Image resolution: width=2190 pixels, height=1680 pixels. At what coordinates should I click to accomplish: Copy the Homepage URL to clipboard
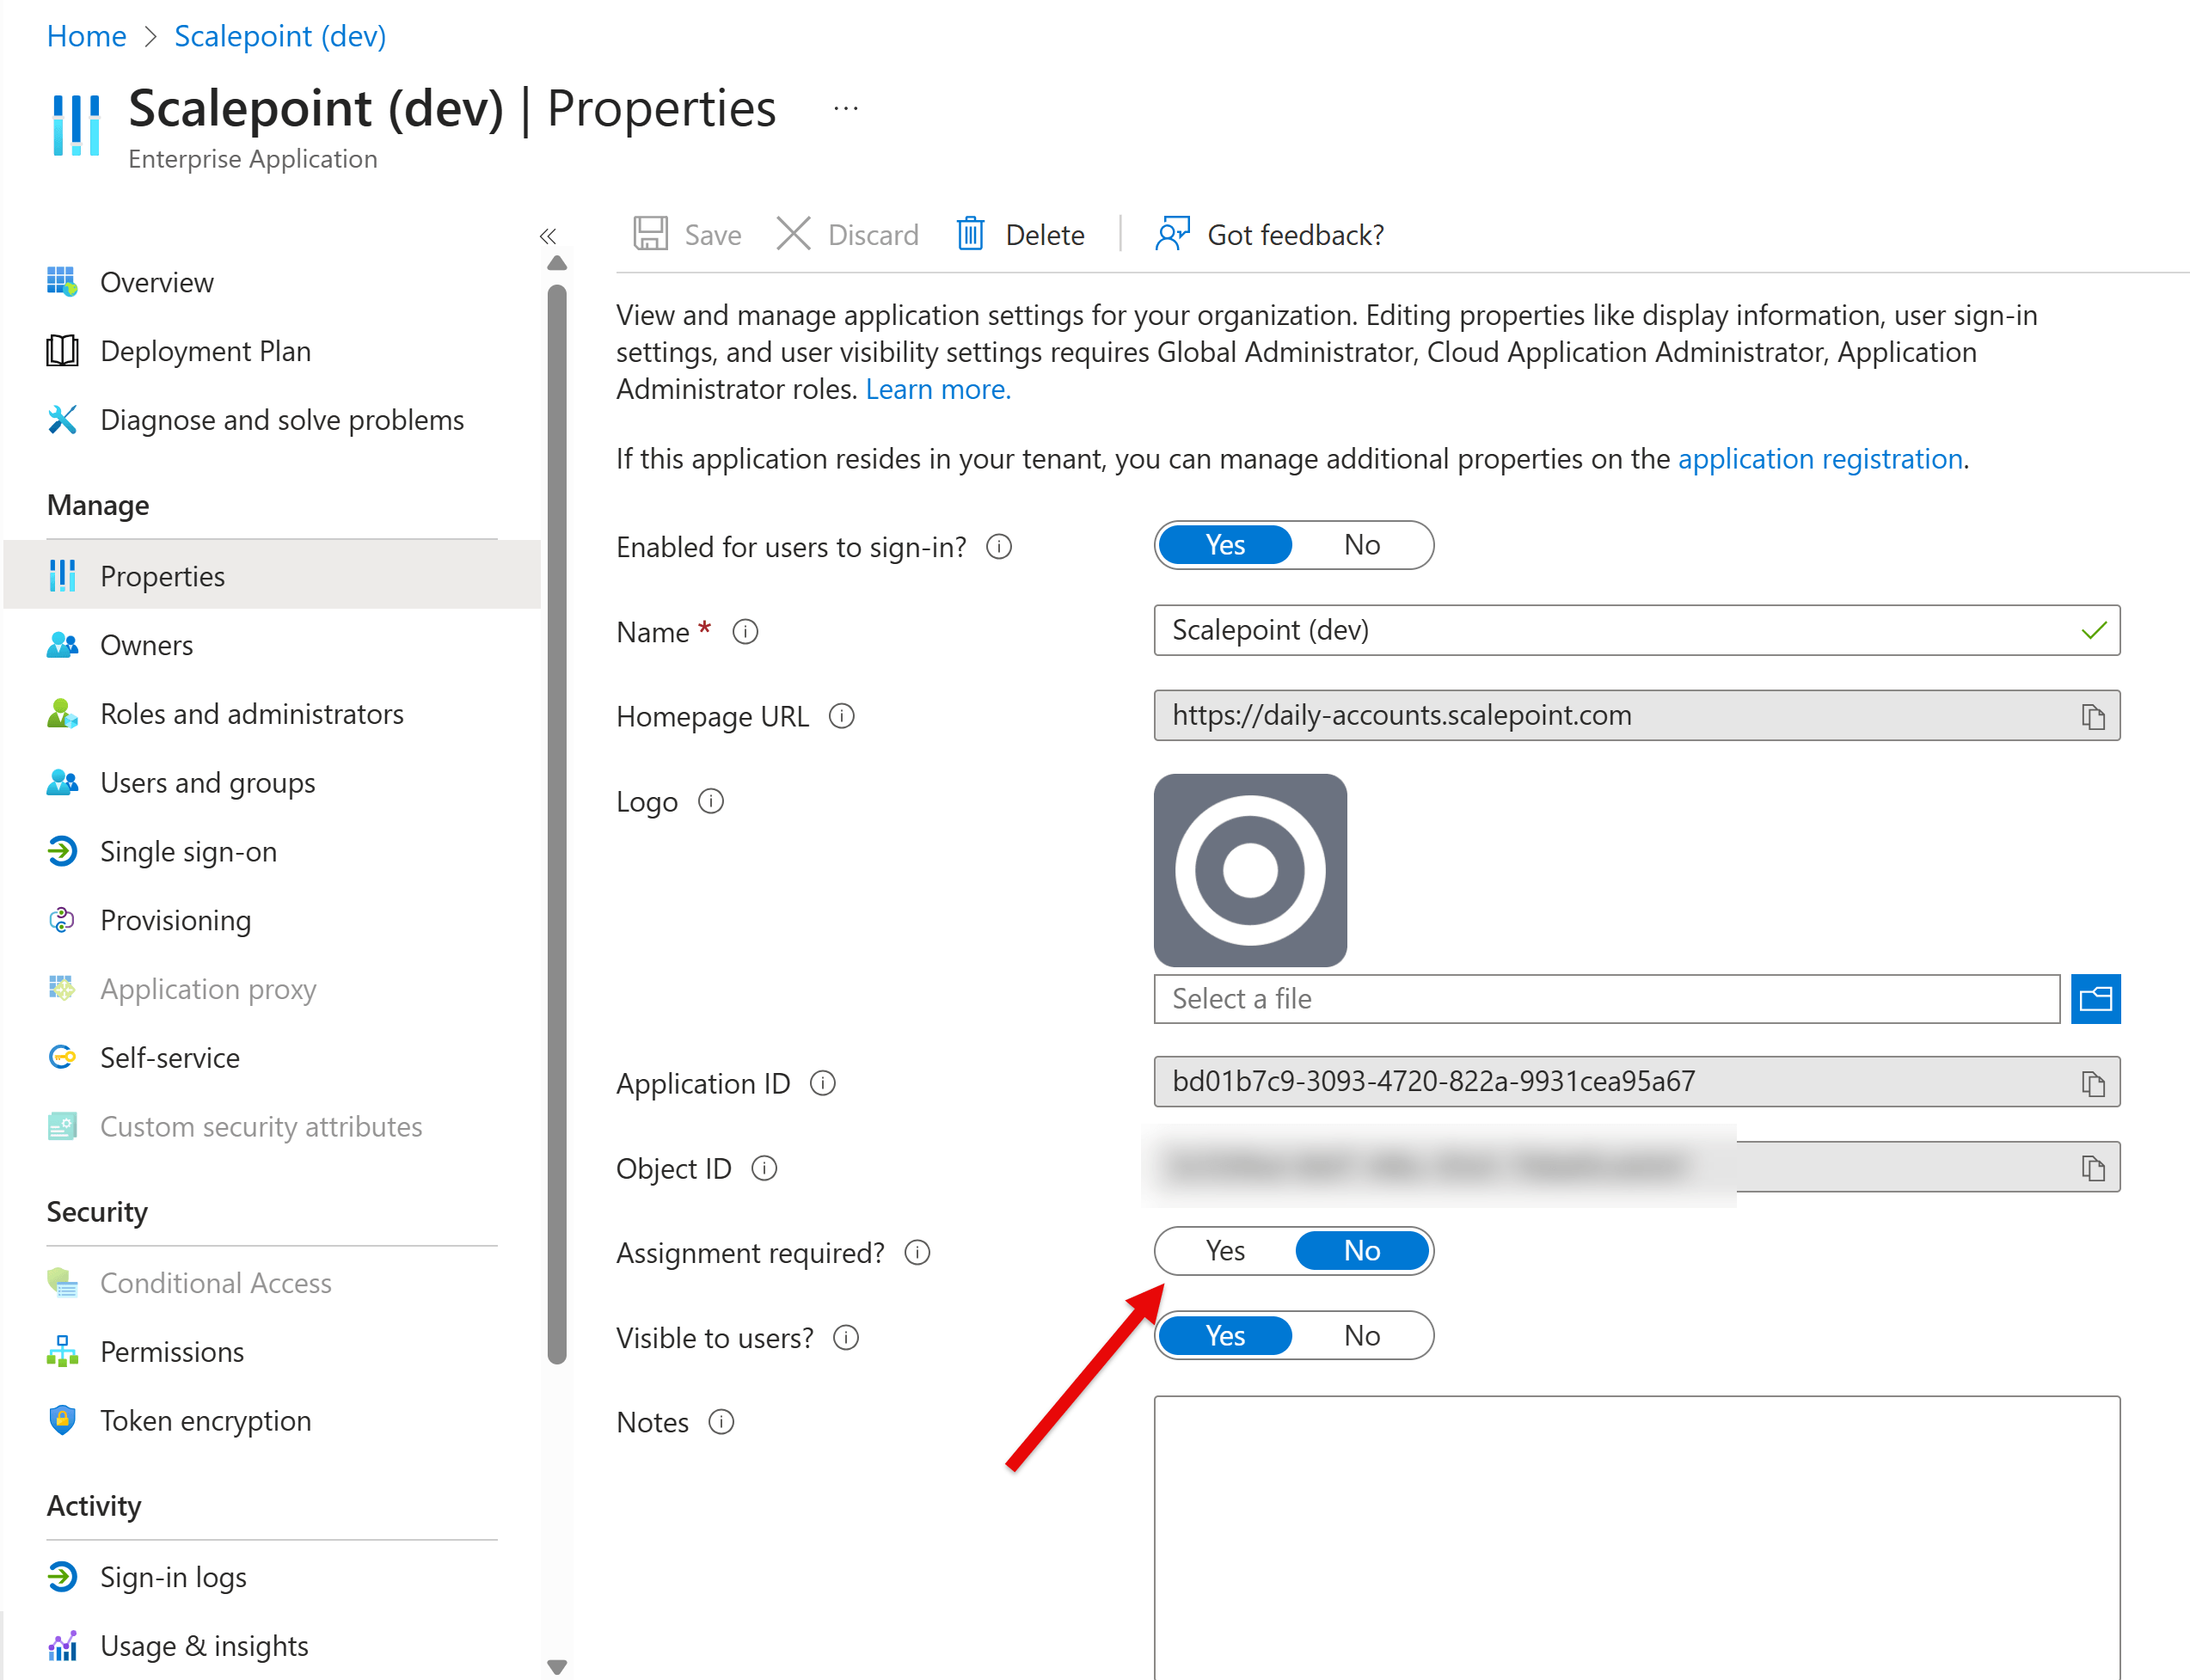pyautogui.click(x=2093, y=716)
